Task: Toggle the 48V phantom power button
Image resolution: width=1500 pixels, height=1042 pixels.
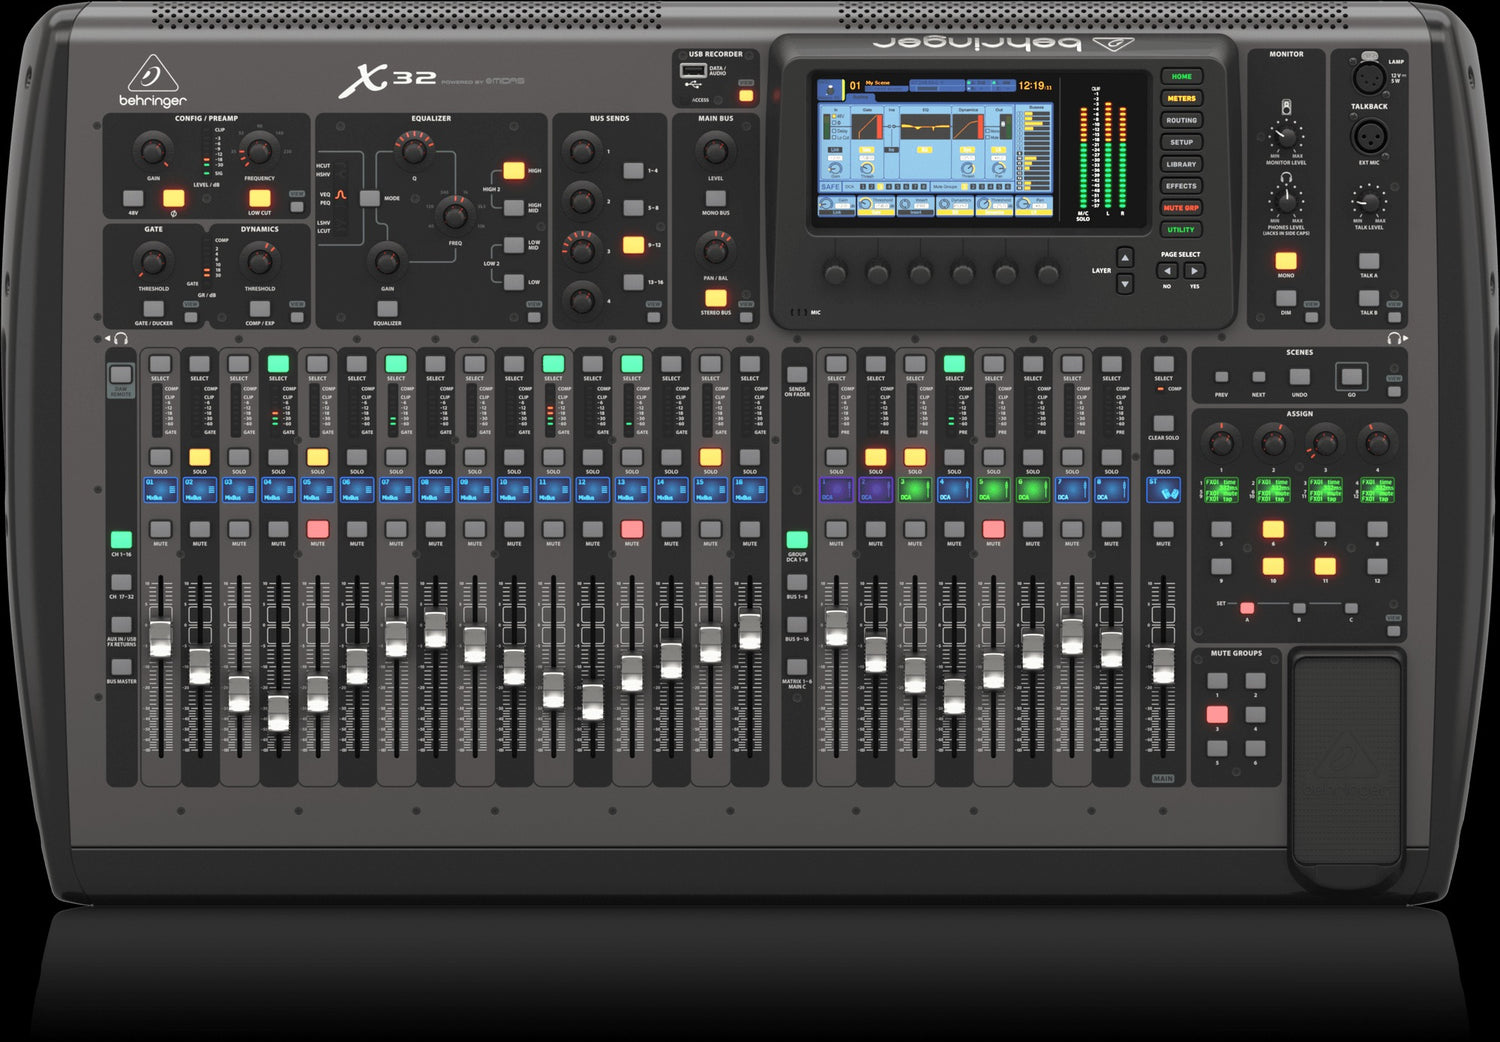Action: [133, 198]
